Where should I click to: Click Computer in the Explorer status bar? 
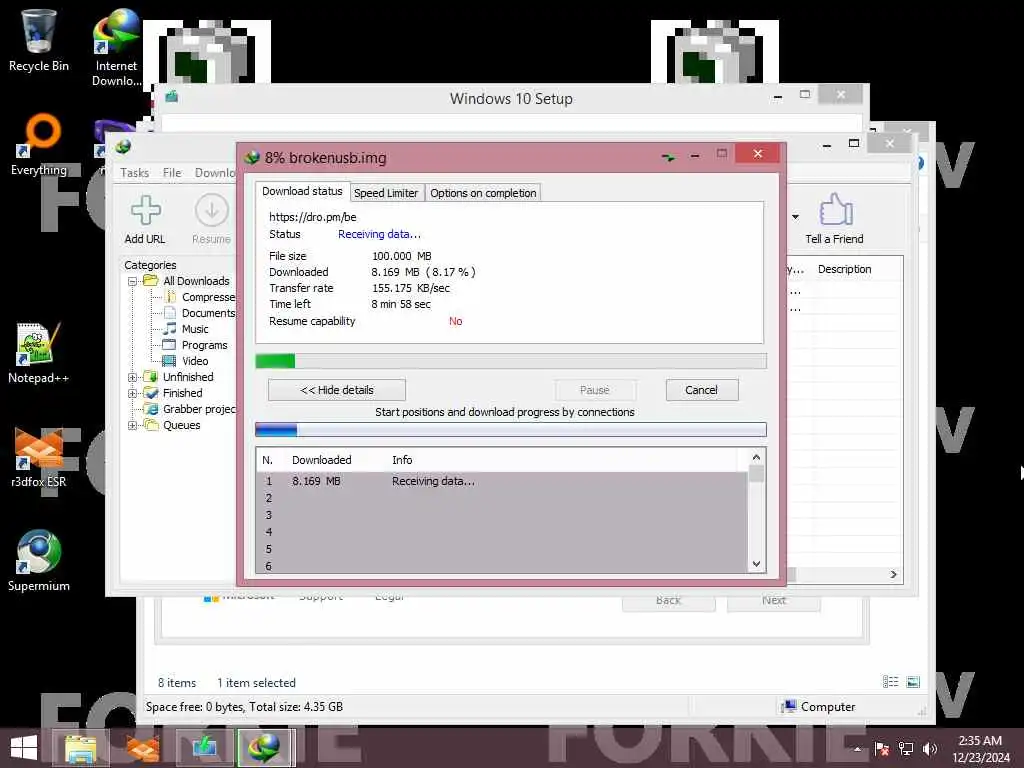pyautogui.click(x=820, y=707)
